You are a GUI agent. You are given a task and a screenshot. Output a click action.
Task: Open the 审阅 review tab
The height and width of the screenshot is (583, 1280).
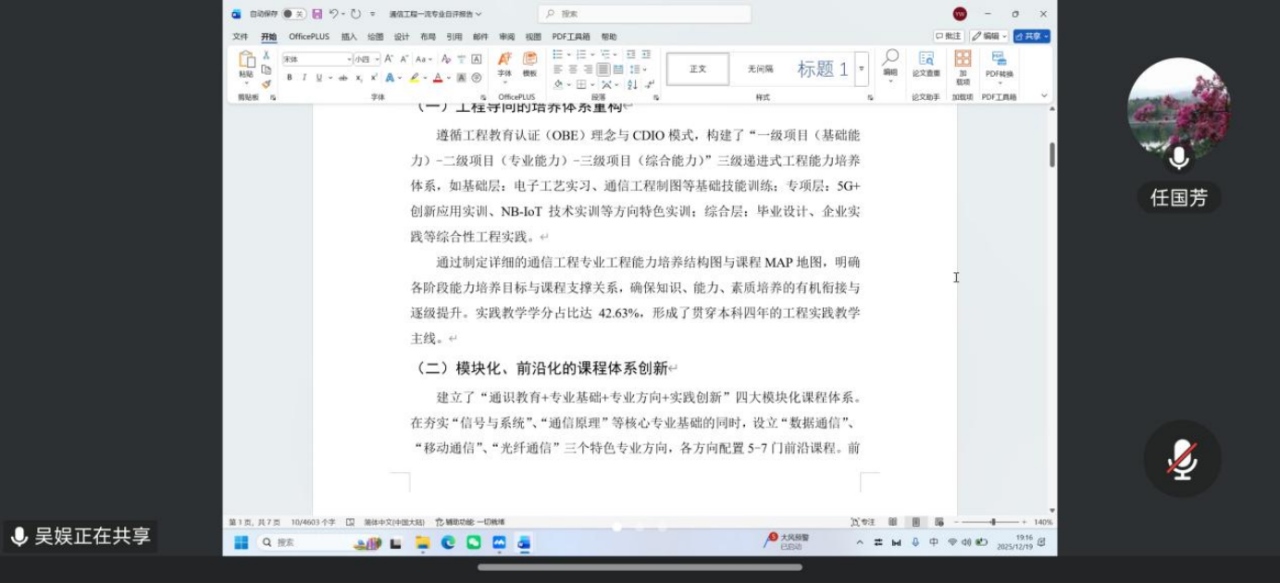click(507, 37)
